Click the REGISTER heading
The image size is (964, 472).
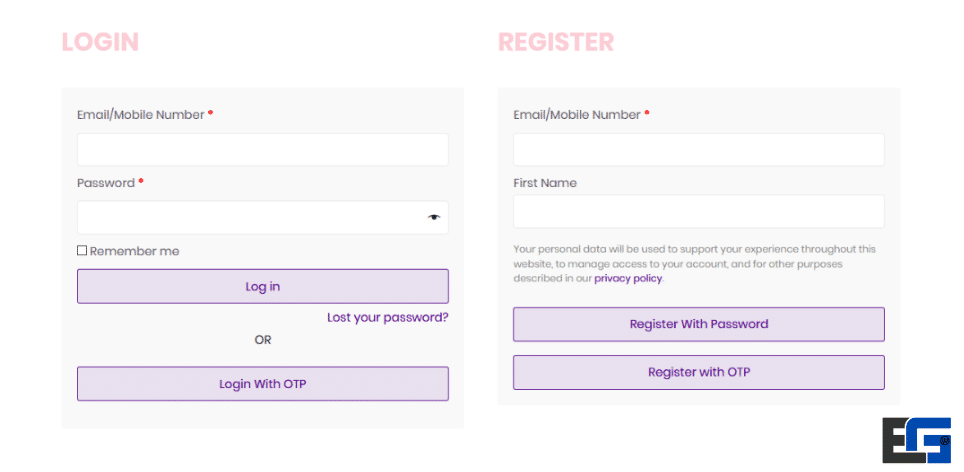coord(556,42)
